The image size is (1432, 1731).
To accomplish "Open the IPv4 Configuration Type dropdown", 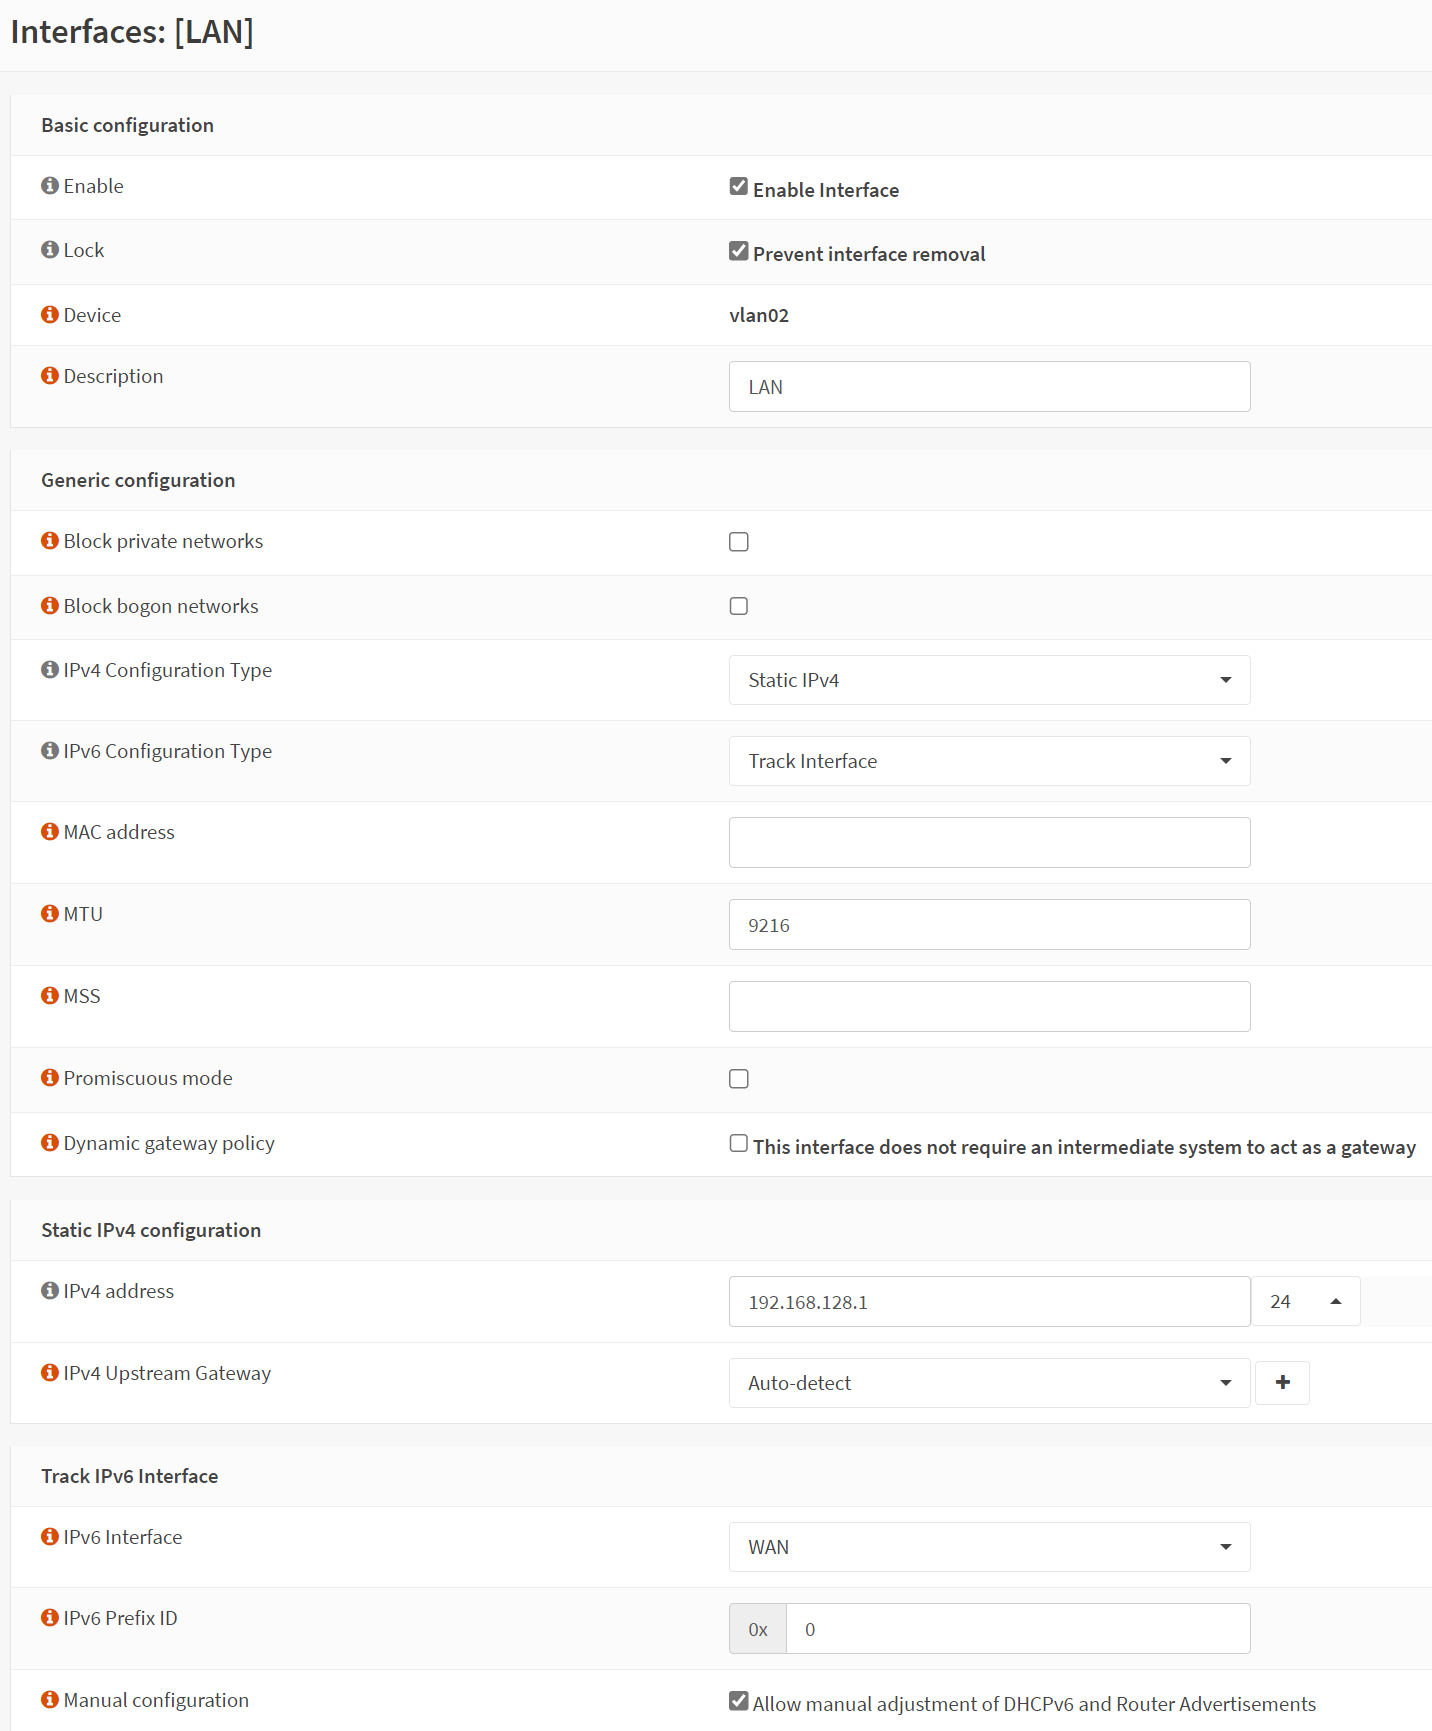I will coord(989,680).
